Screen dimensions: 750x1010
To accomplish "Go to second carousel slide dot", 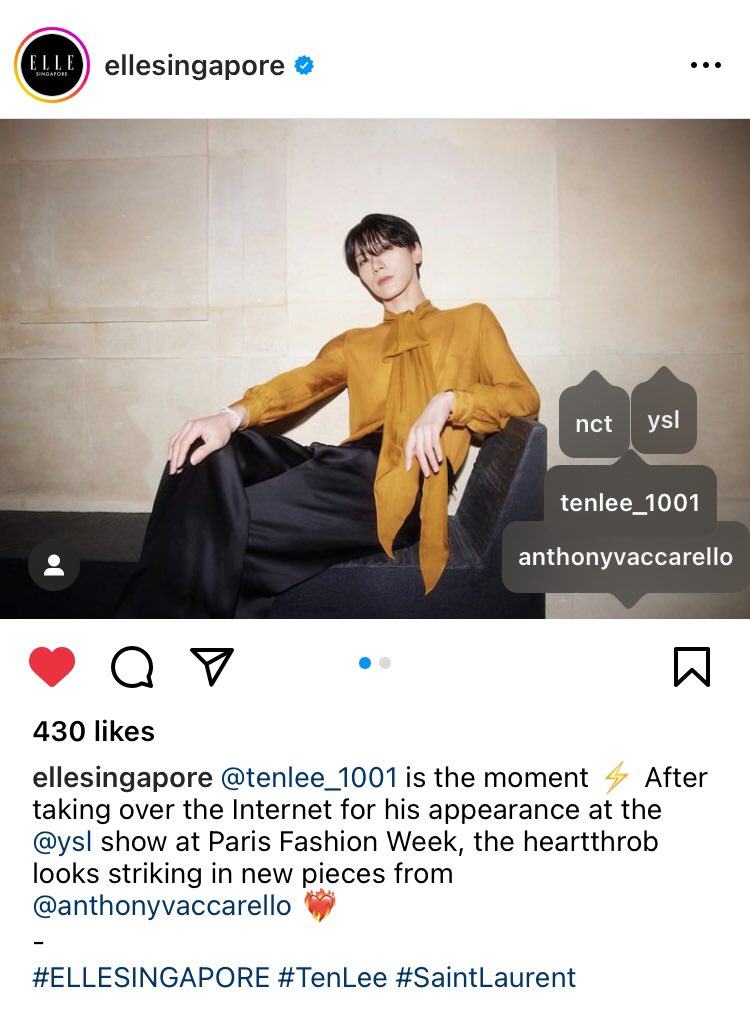I will point(385,663).
